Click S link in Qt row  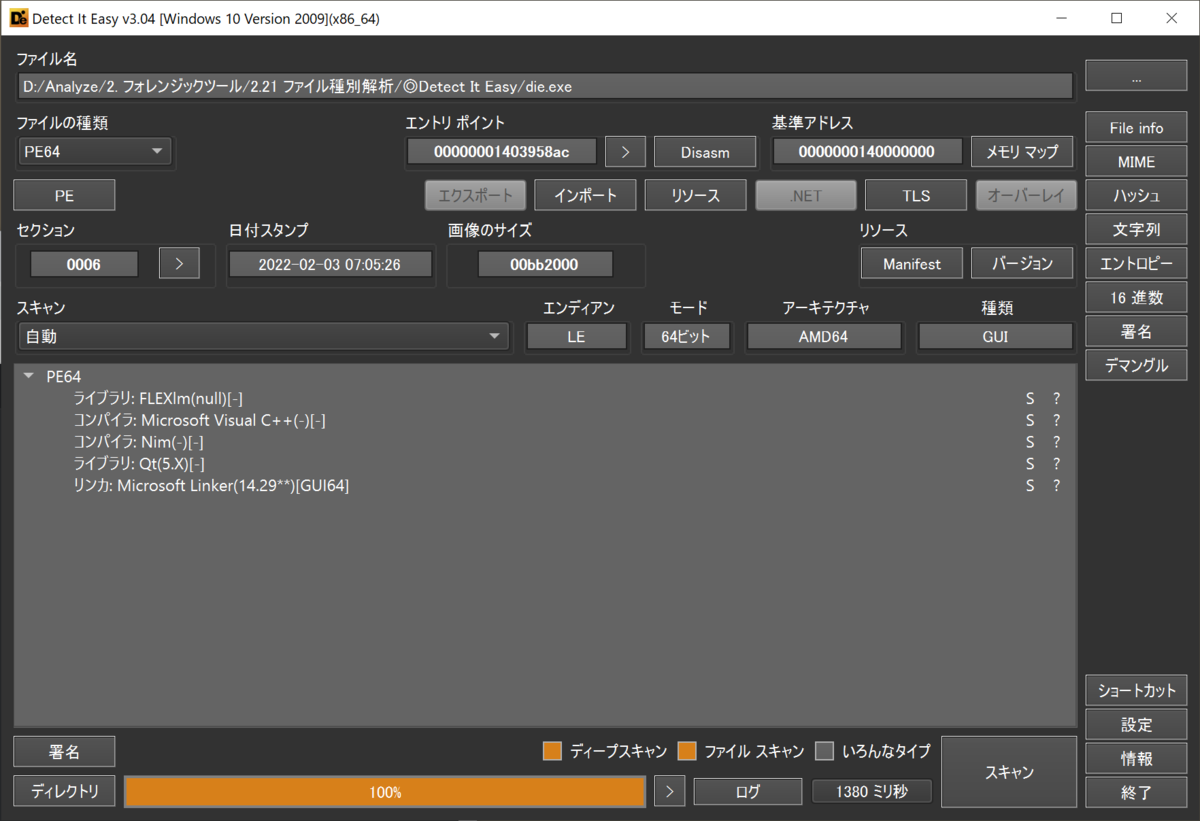pyautogui.click(x=1030, y=464)
